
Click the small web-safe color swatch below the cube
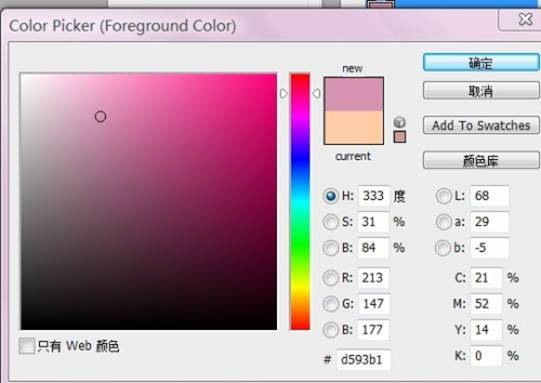tap(400, 137)
